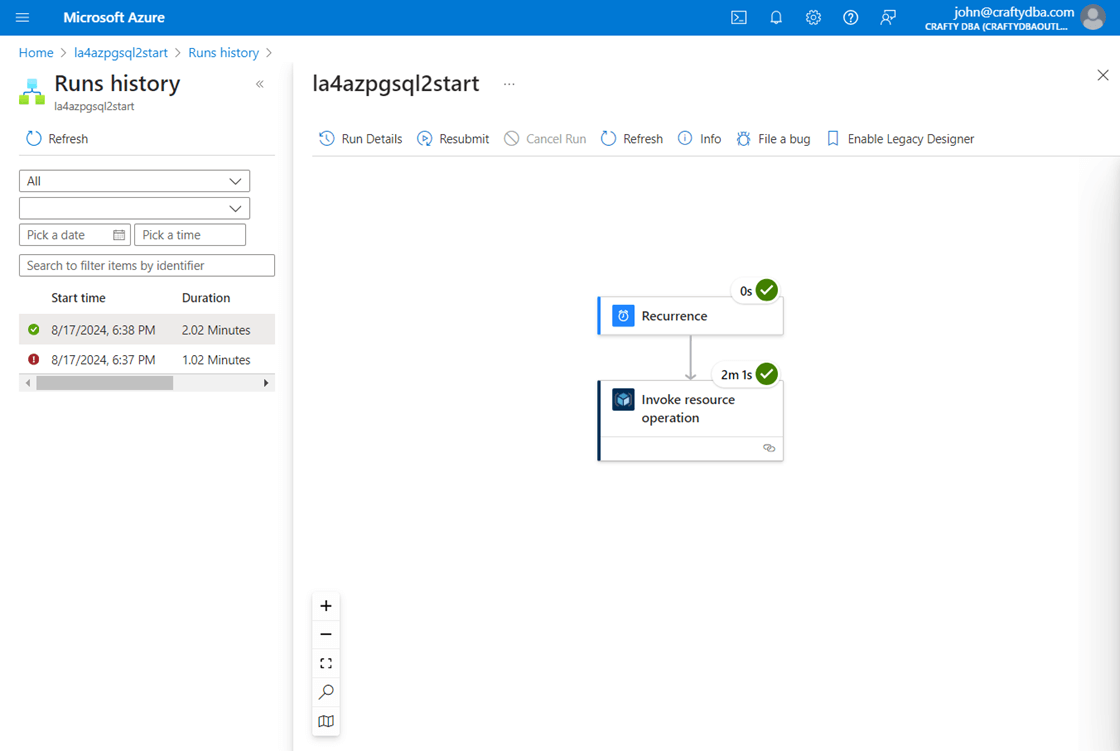Screen dimensions: 1120x751
Task: Go to la4azpgsql2start breadcrumb link
Action: (x=121, y=52)
